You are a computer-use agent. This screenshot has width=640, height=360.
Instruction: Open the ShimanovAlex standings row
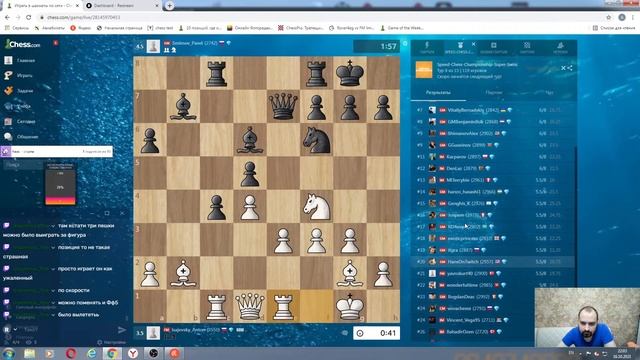coord(493,133)
